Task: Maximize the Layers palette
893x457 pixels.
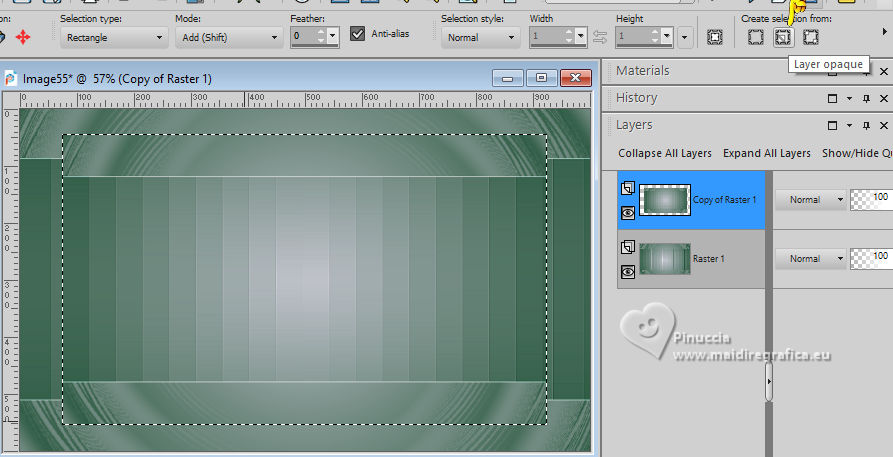Action: point(832,125)
